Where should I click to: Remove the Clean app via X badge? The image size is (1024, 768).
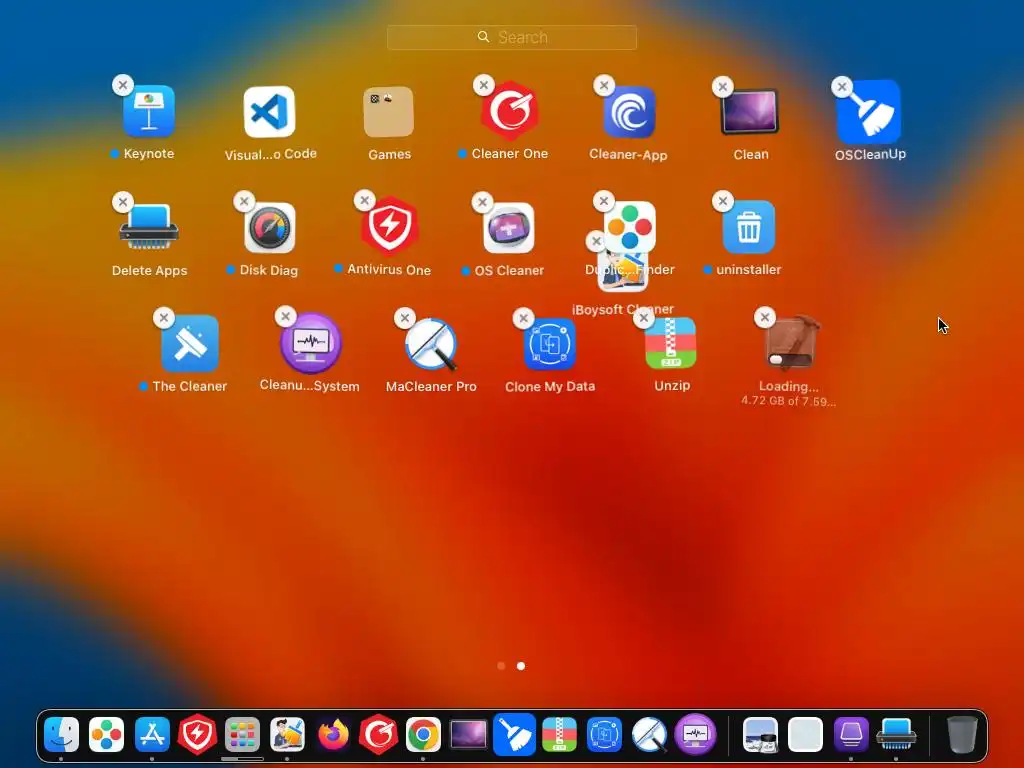tap(722, 86)
